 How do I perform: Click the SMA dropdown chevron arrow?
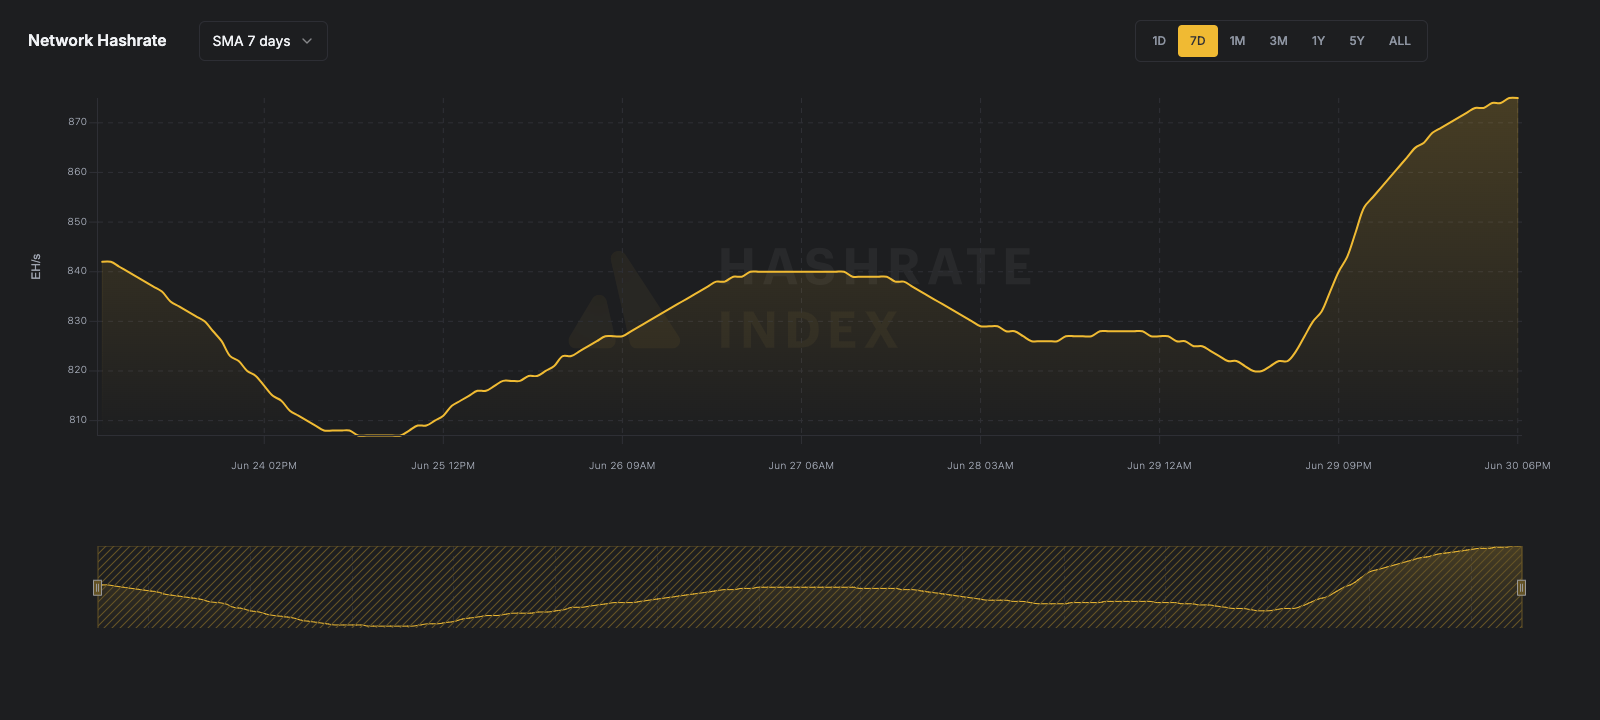click(x=307, y=41)
